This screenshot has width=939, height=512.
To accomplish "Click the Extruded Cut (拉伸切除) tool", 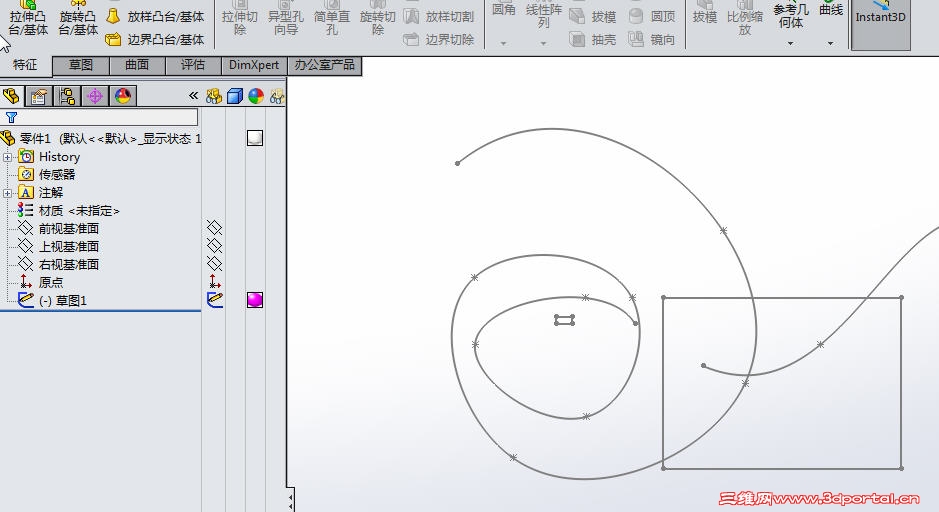I will 240,18.
